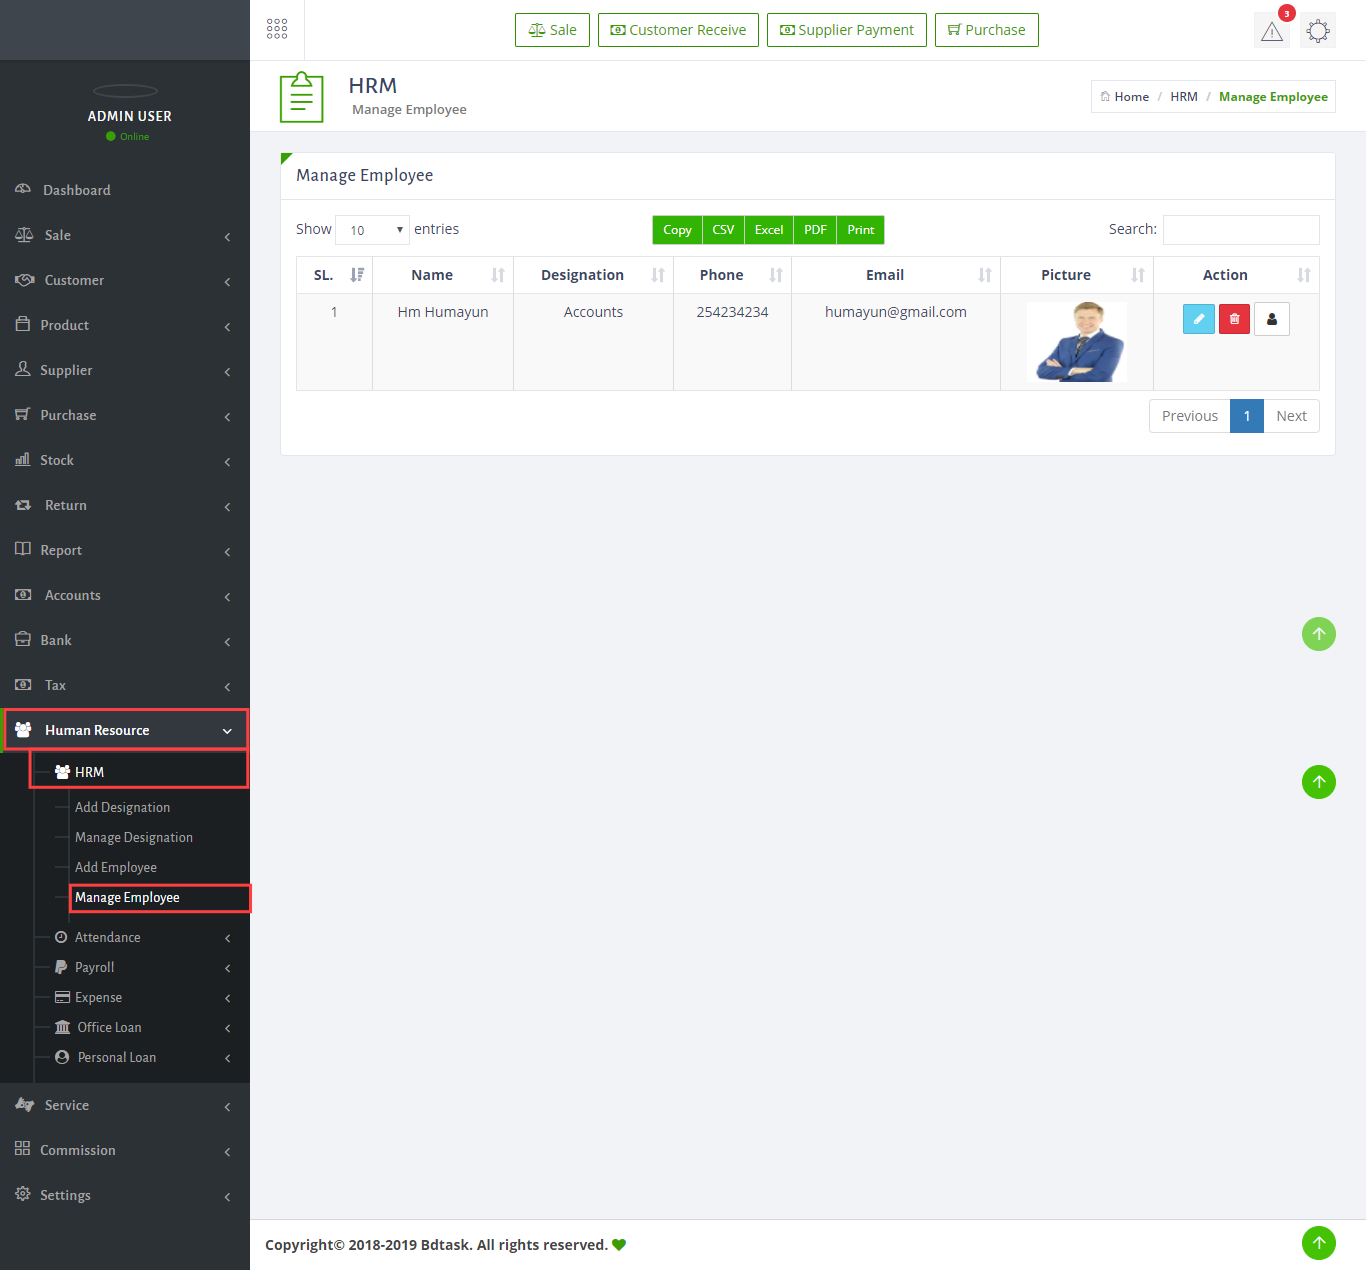
Task: Open employee profile via person icon
Action: [x=1271, y=319]
